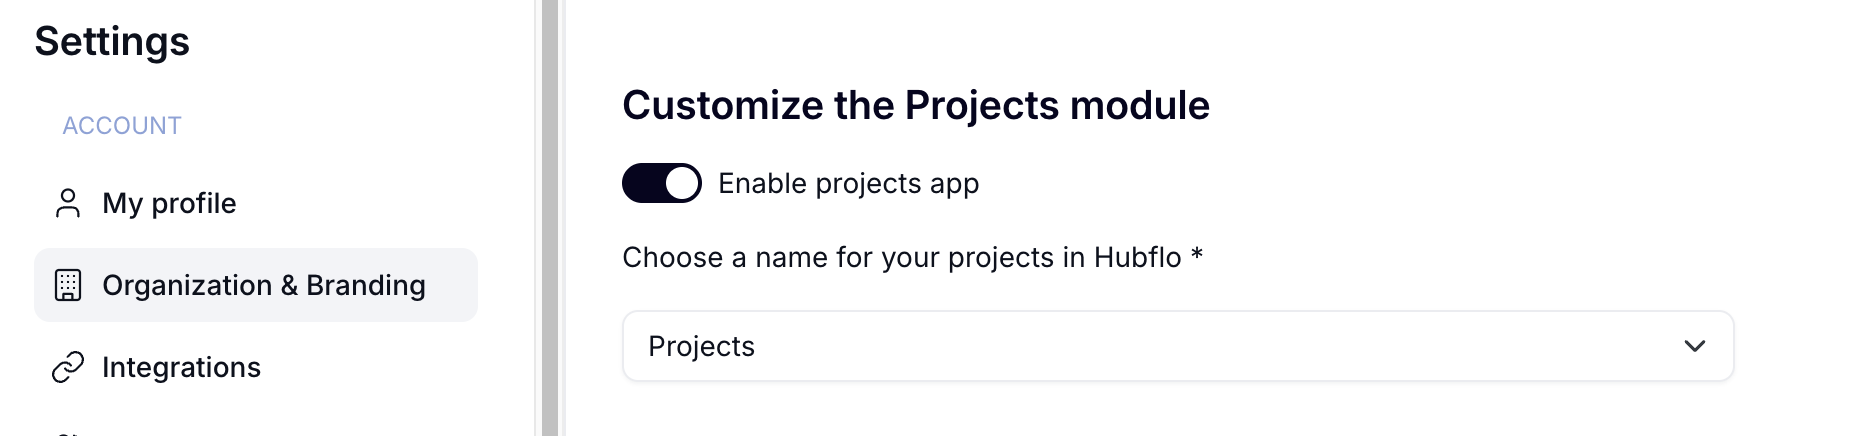
Task: Click the dark track of the projects toggle
Action: 643,183
